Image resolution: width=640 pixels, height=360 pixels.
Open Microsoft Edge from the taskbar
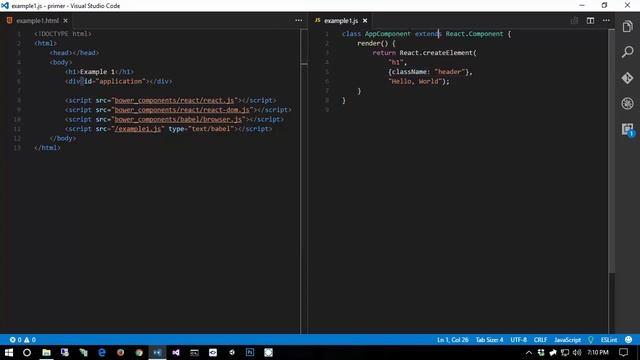click(102, 352)
